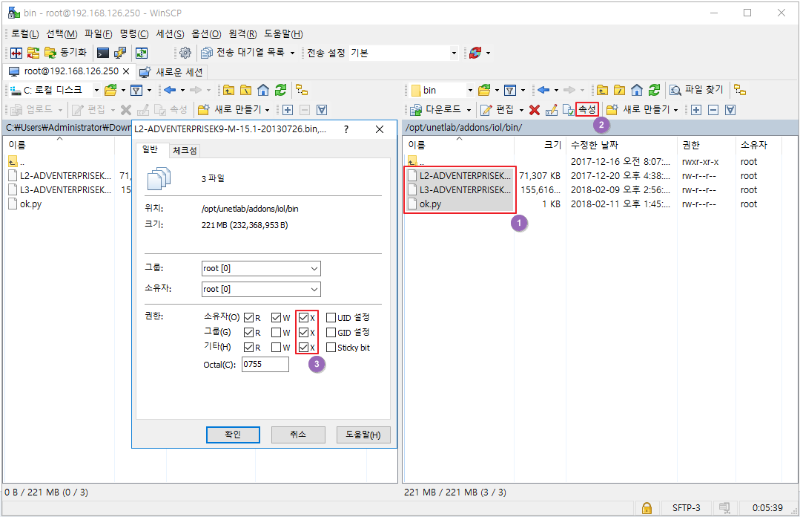
Task: Toggle group write (W) permission checkbox
Action: click(276, 332)
